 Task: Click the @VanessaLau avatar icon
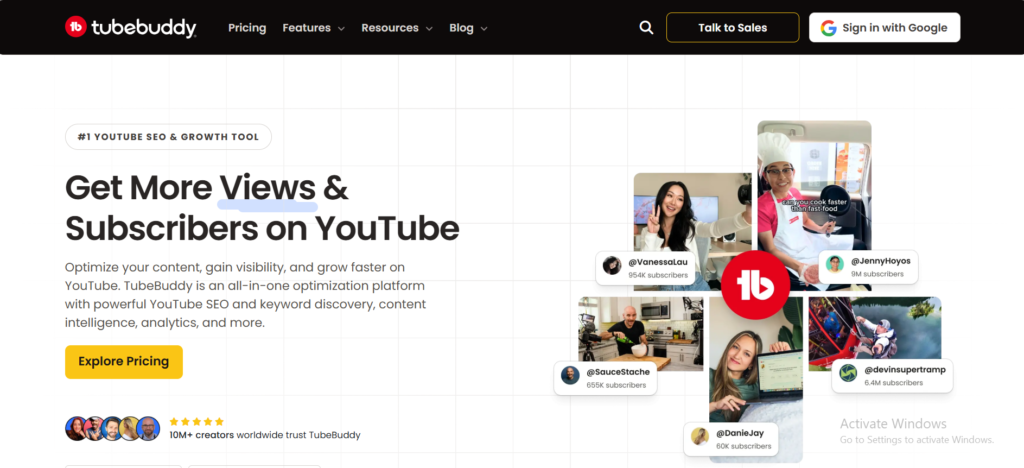(x=612, y=266)
